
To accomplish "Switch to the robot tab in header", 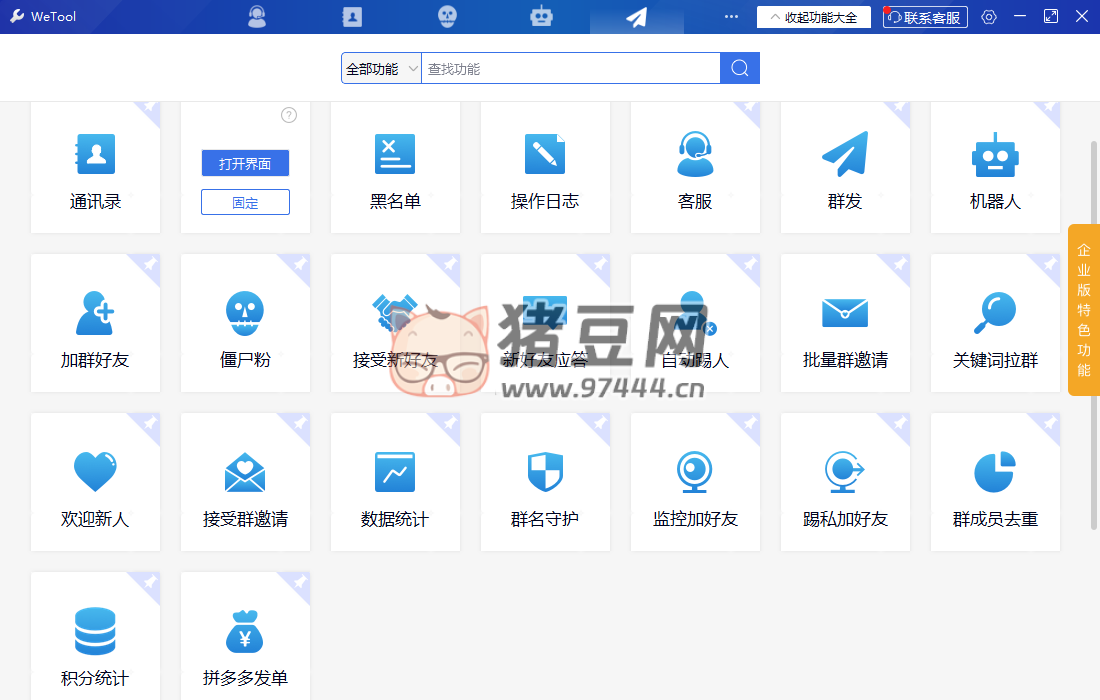I will (x=541, y=17).
